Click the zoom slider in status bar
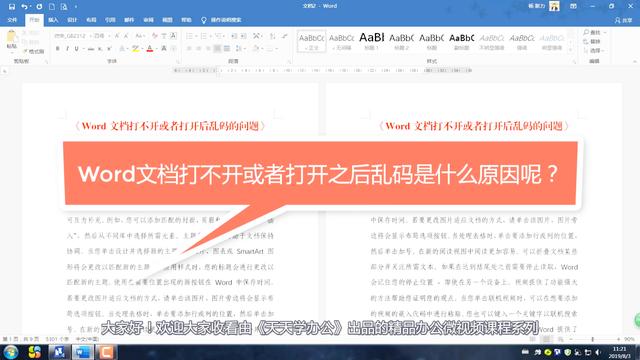This screenshot has width=640, height=360. click(x=593, y=339)
